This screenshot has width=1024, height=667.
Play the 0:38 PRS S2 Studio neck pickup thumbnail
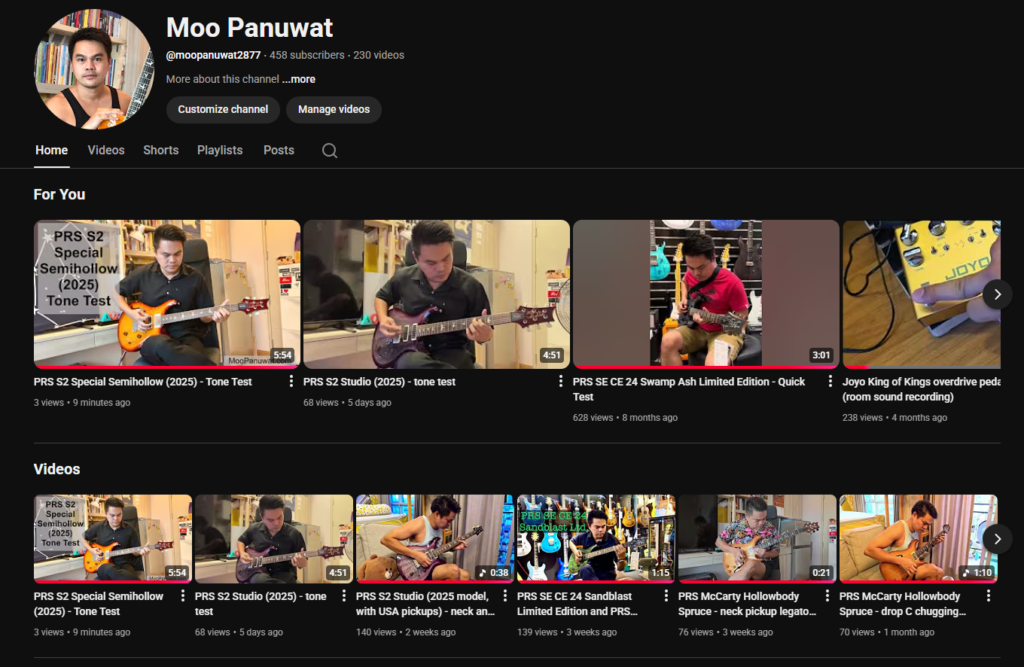tap(435, 538)
